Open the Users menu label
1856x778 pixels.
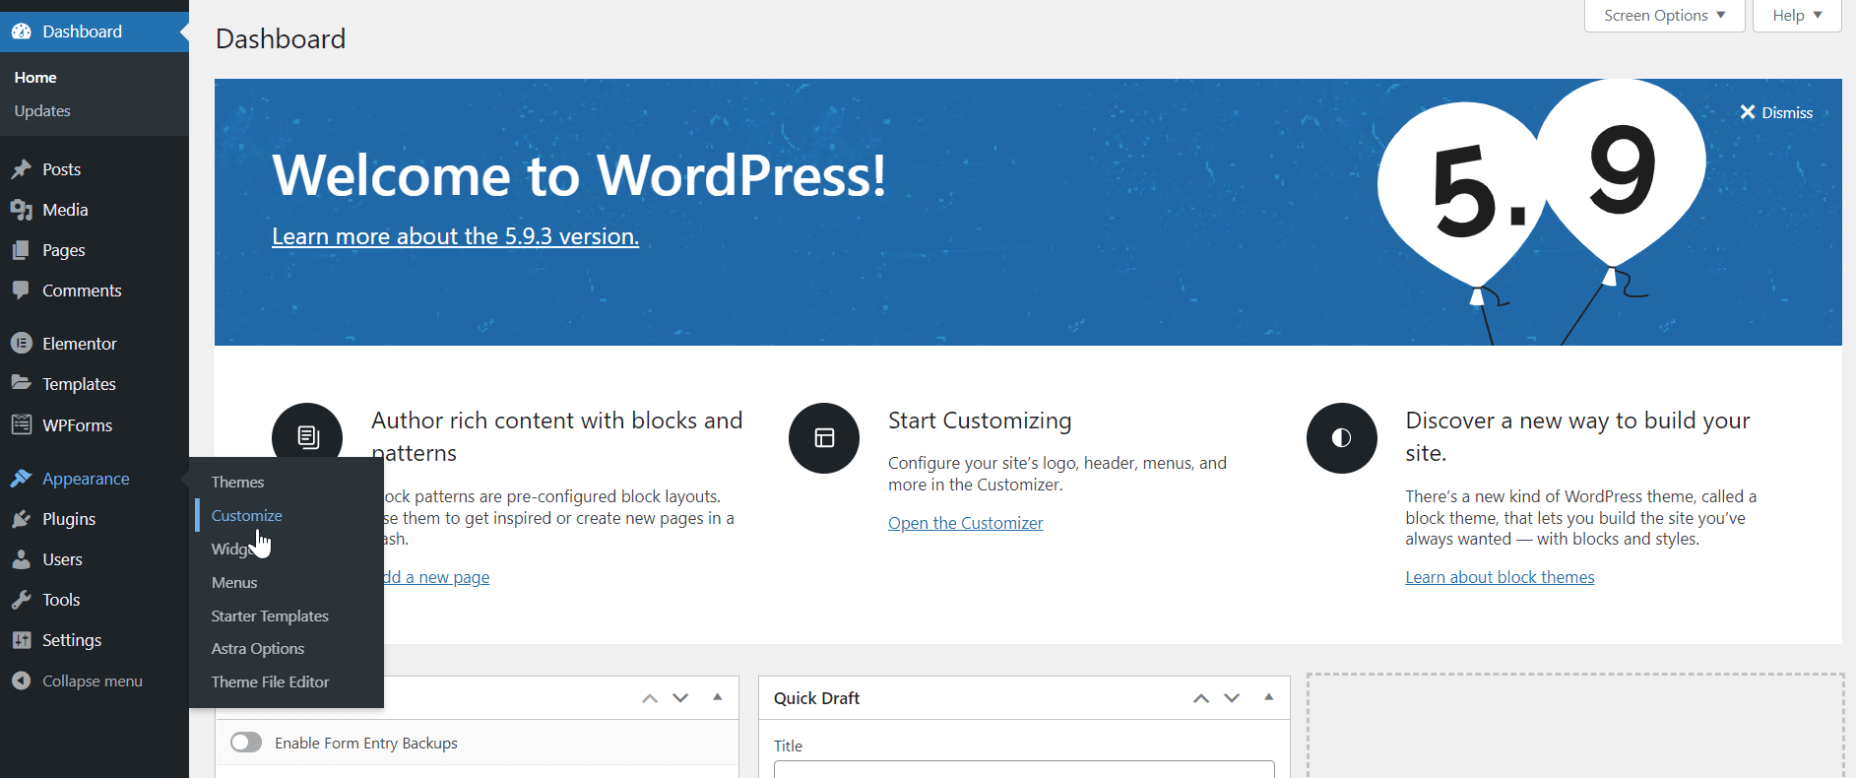coord(62,560)
